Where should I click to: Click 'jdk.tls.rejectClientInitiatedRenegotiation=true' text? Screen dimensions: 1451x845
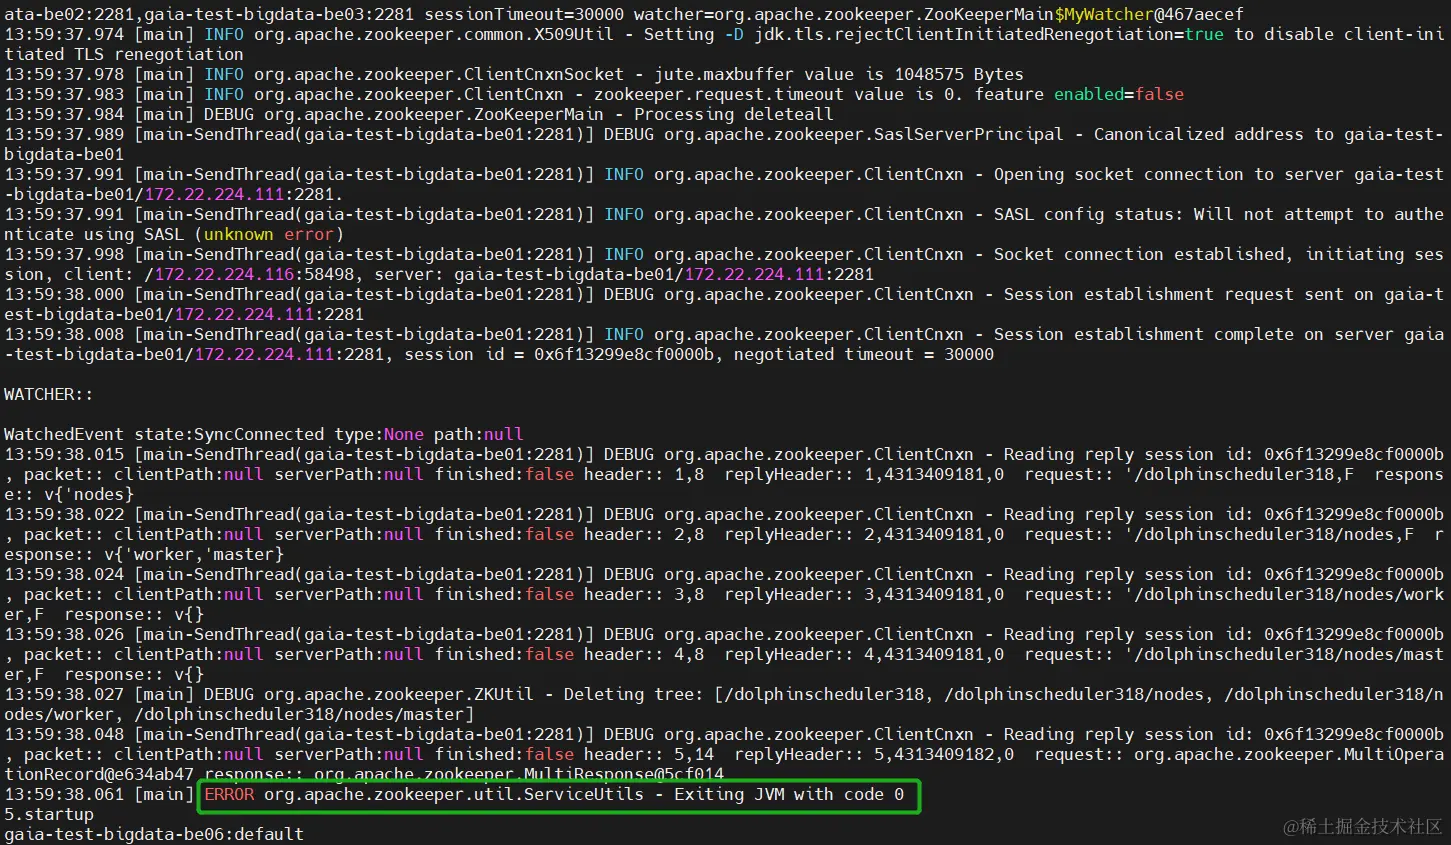pyautogui.click(x=989, y=34)
